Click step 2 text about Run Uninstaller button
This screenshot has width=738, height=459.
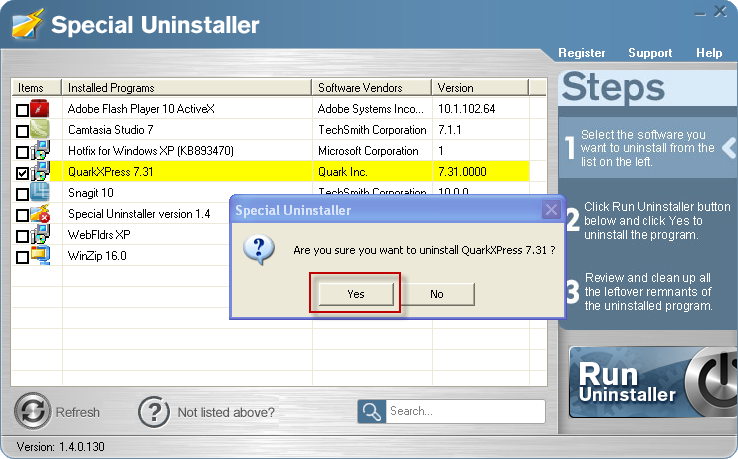(657, 220)
